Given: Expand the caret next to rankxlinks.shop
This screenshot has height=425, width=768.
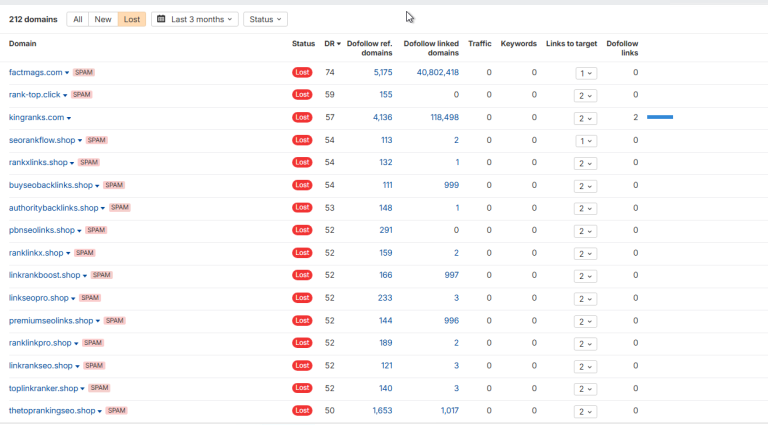Looking at the screenshot, I should click(72, 163).
